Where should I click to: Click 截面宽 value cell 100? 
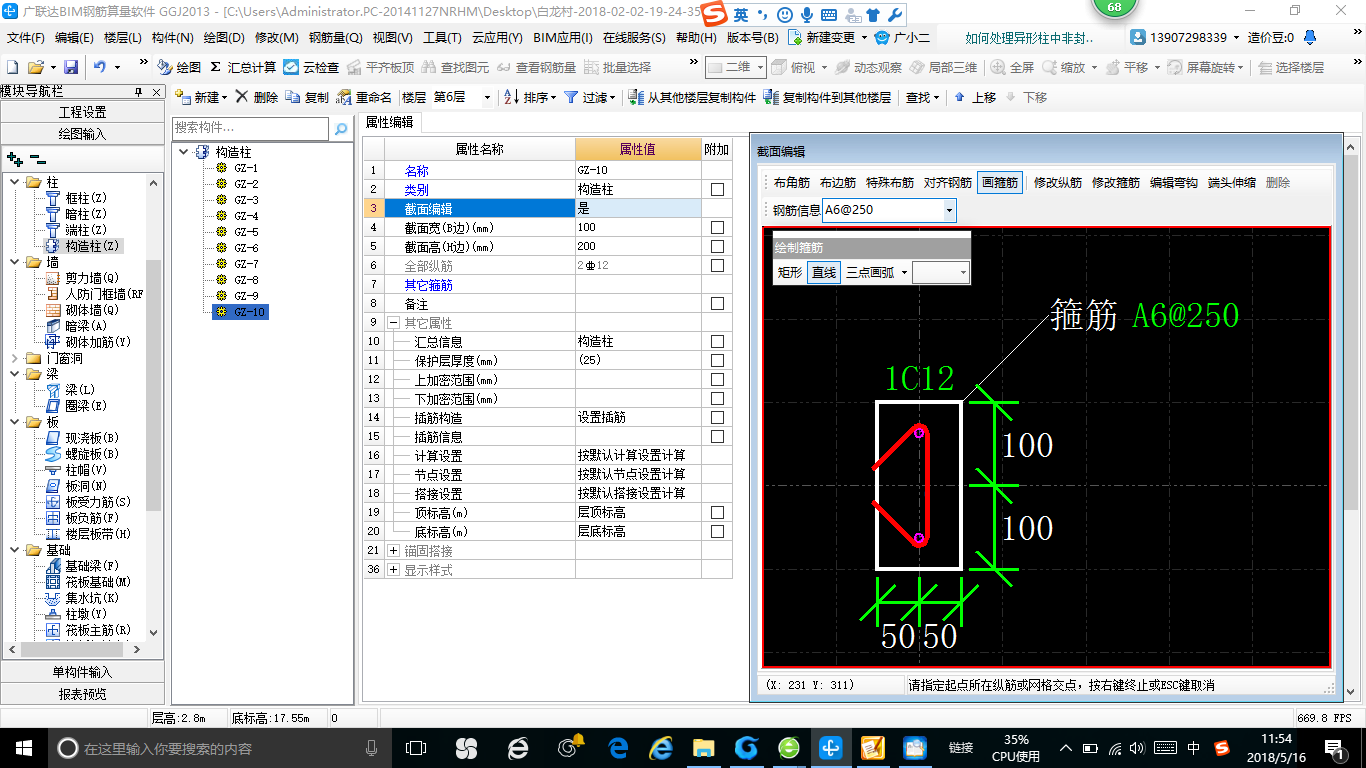[638, 228]
